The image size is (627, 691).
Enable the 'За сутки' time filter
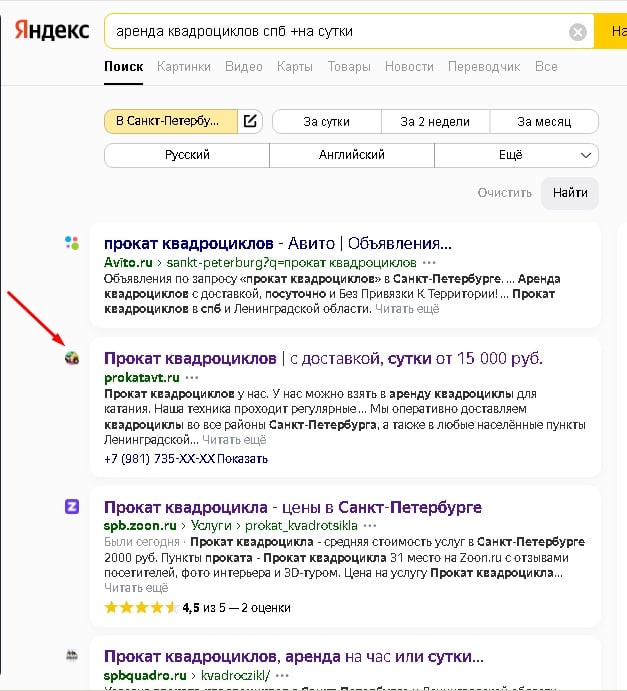point(326,121)
